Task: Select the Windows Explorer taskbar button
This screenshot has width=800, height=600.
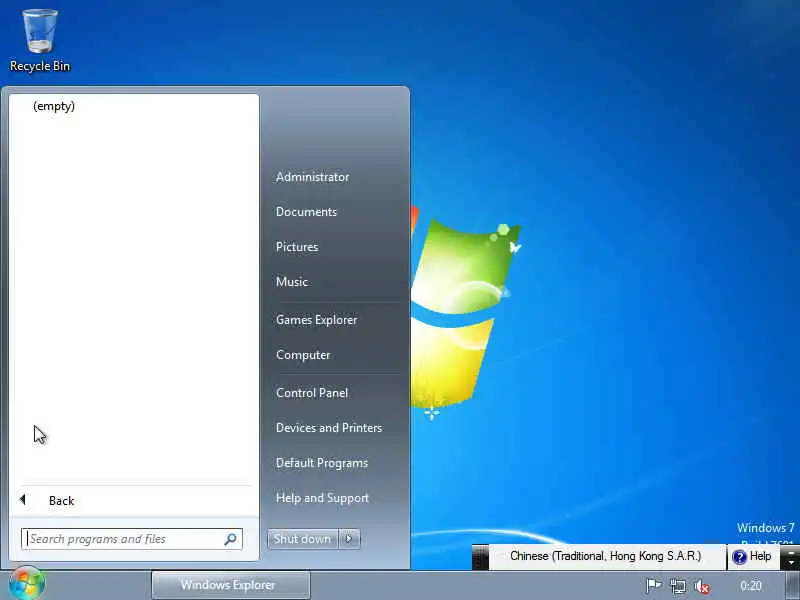Action: 231,585
